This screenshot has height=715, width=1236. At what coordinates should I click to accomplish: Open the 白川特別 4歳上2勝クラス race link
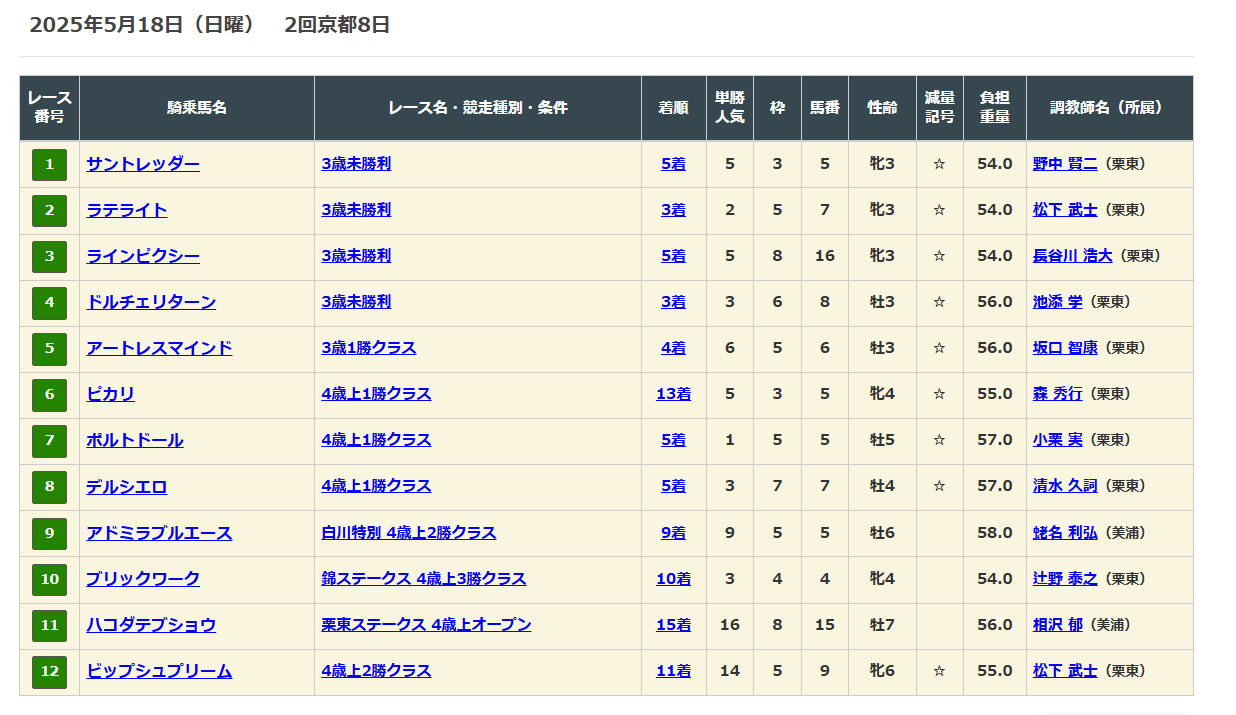(x=408, y=533)
